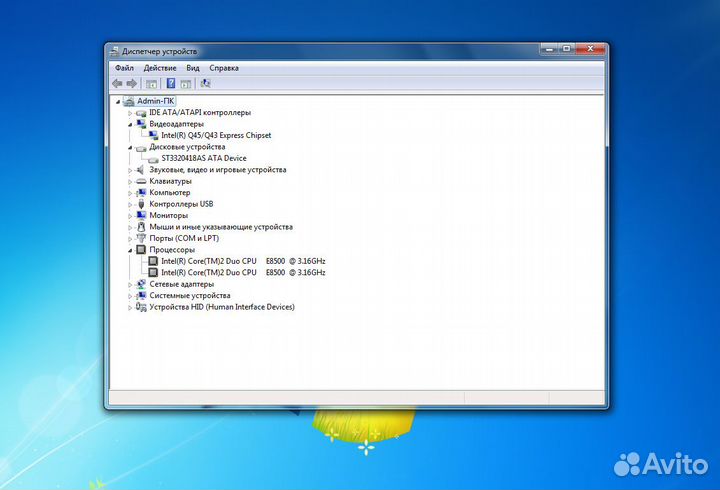Image resolution: width=720 pixels, height=490 pixels.
Task: Click the Forward arrow toolbar icon
Action: coord(132,84)
